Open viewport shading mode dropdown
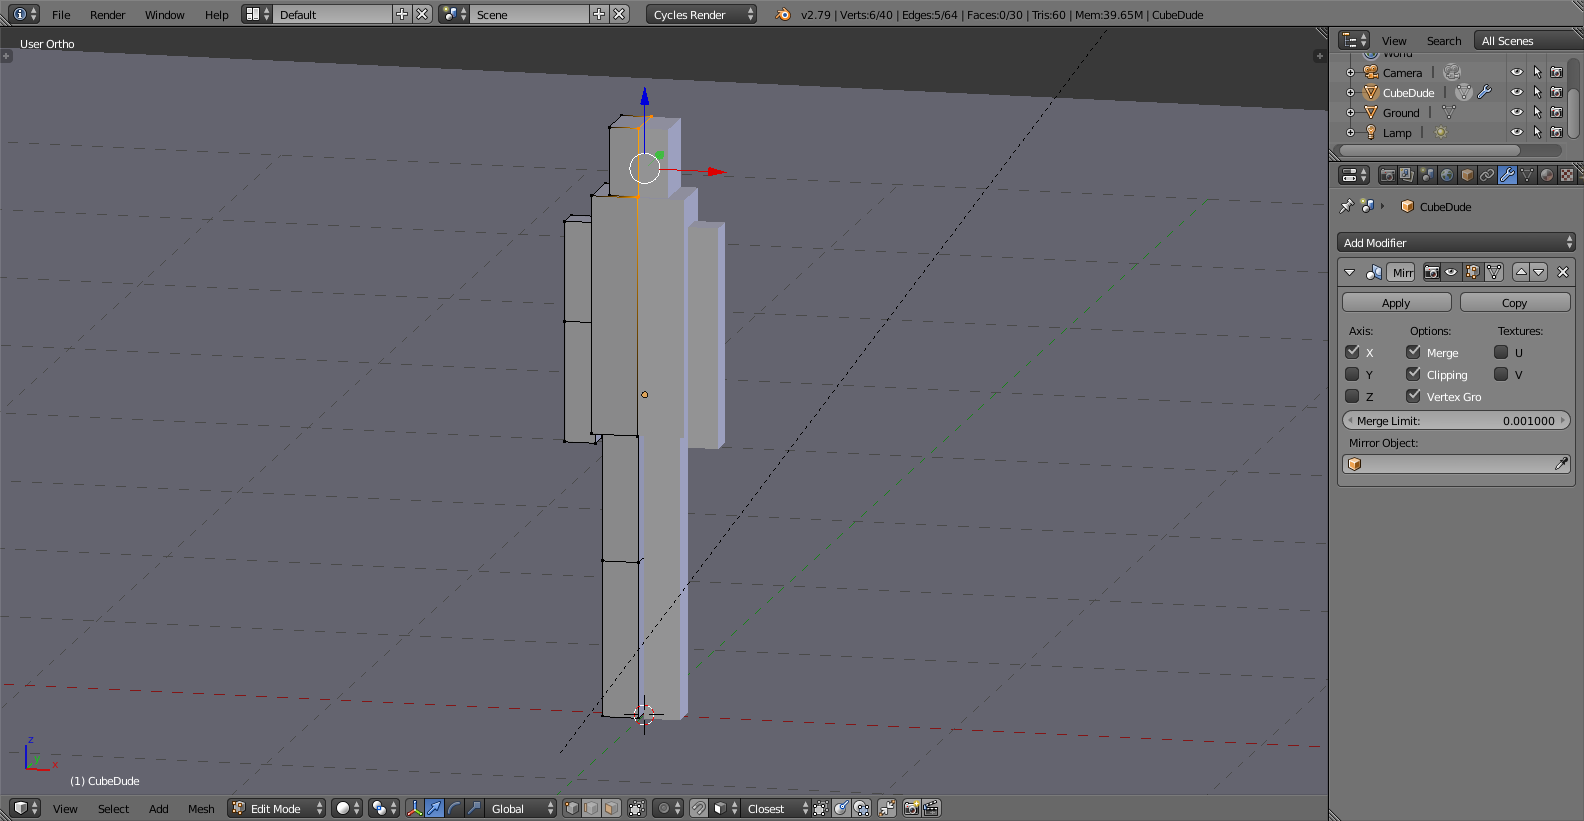 pyautogui.click(x=348, y=808)
